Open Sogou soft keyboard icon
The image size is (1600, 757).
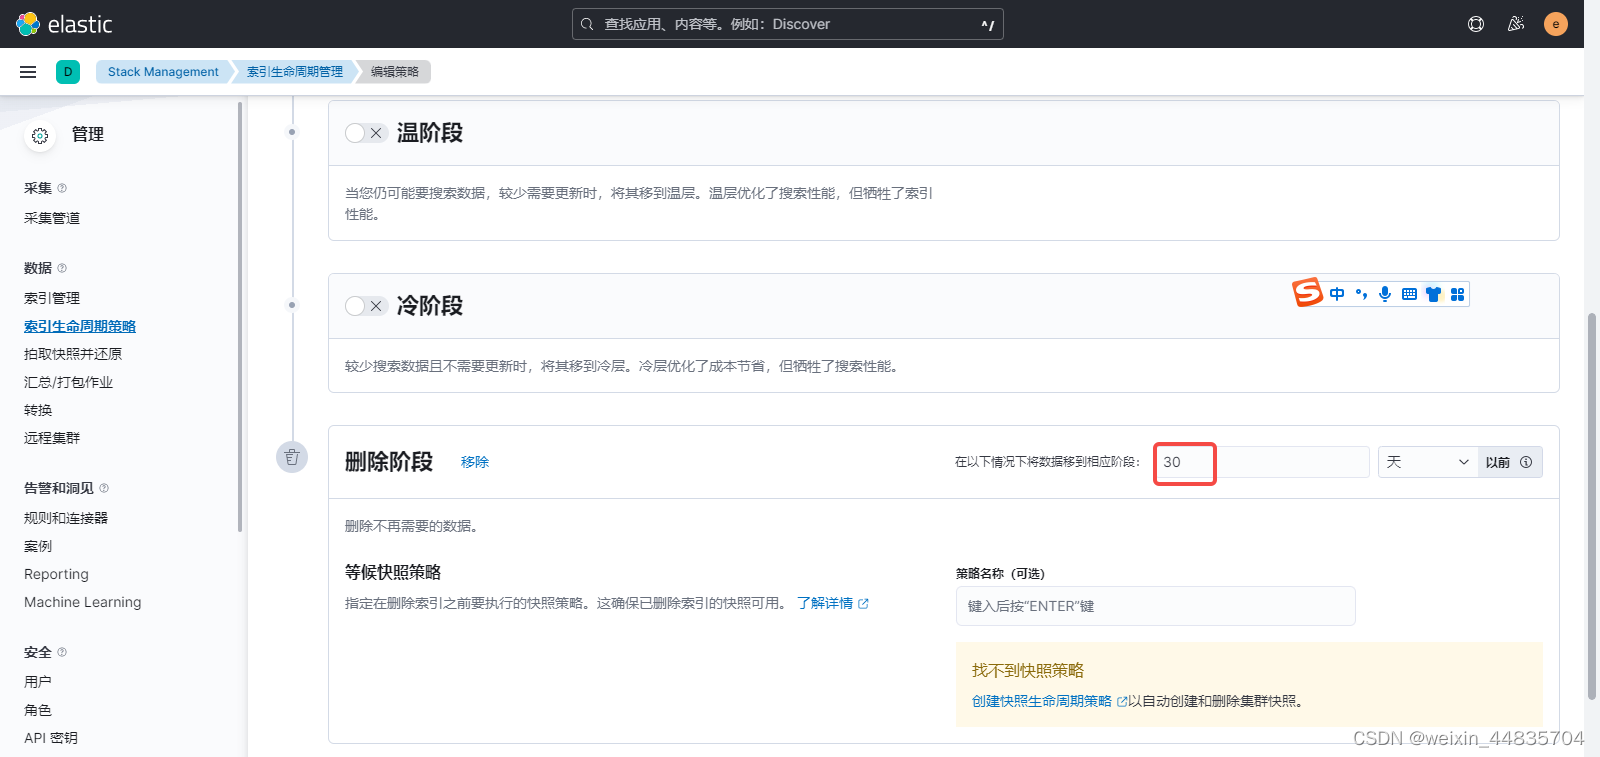click(1409, 294)
